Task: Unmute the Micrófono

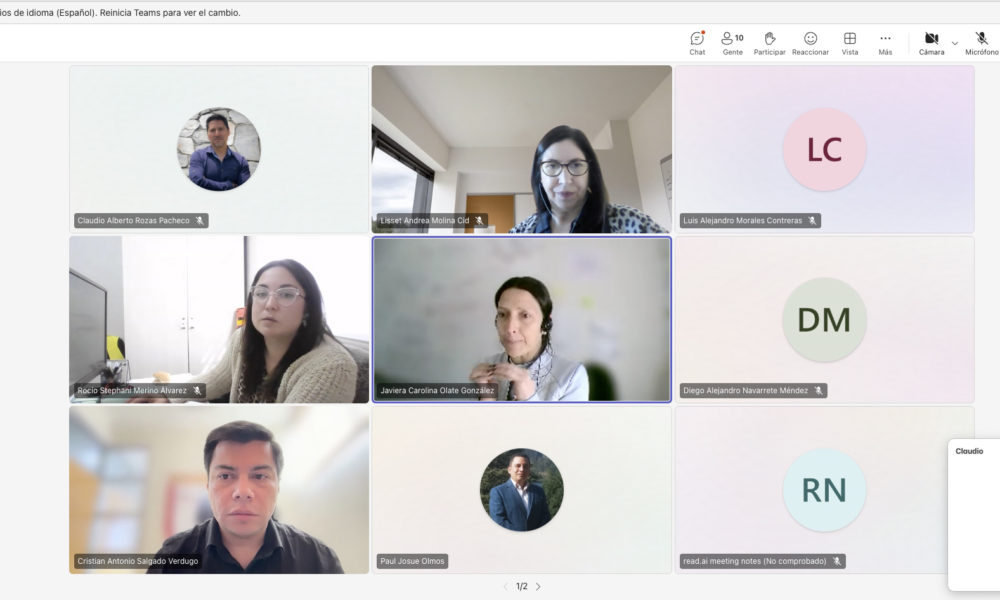Action: click(981, 42)
